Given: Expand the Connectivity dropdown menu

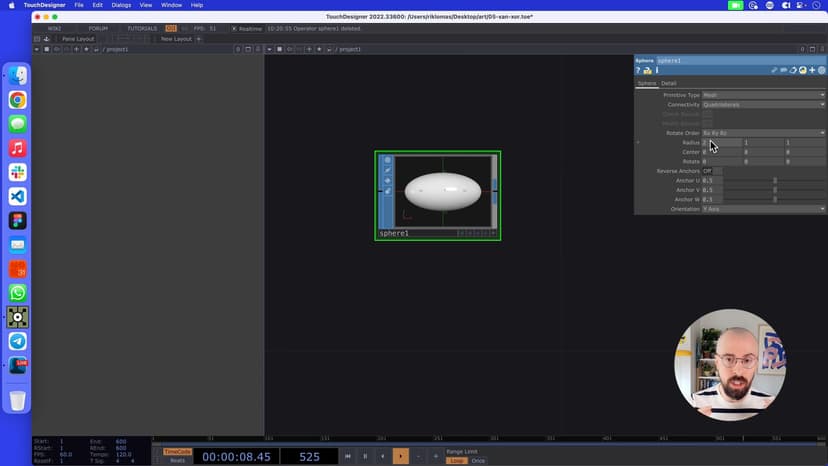Looking at the screenshot, I should (x=763, y=105).
